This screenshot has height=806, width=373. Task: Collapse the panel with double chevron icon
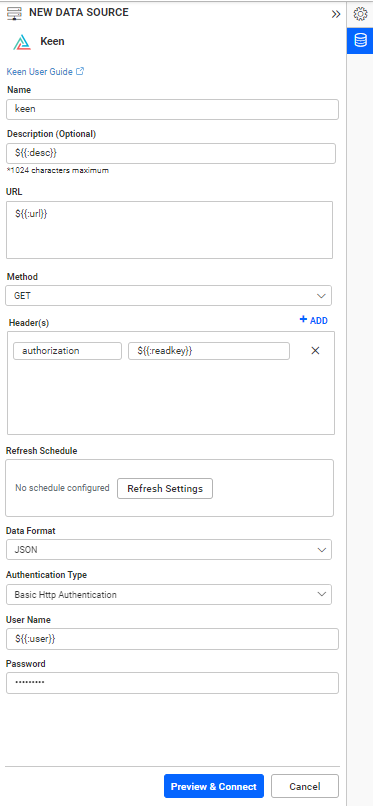pyautogui.click(x=336, y=14)
